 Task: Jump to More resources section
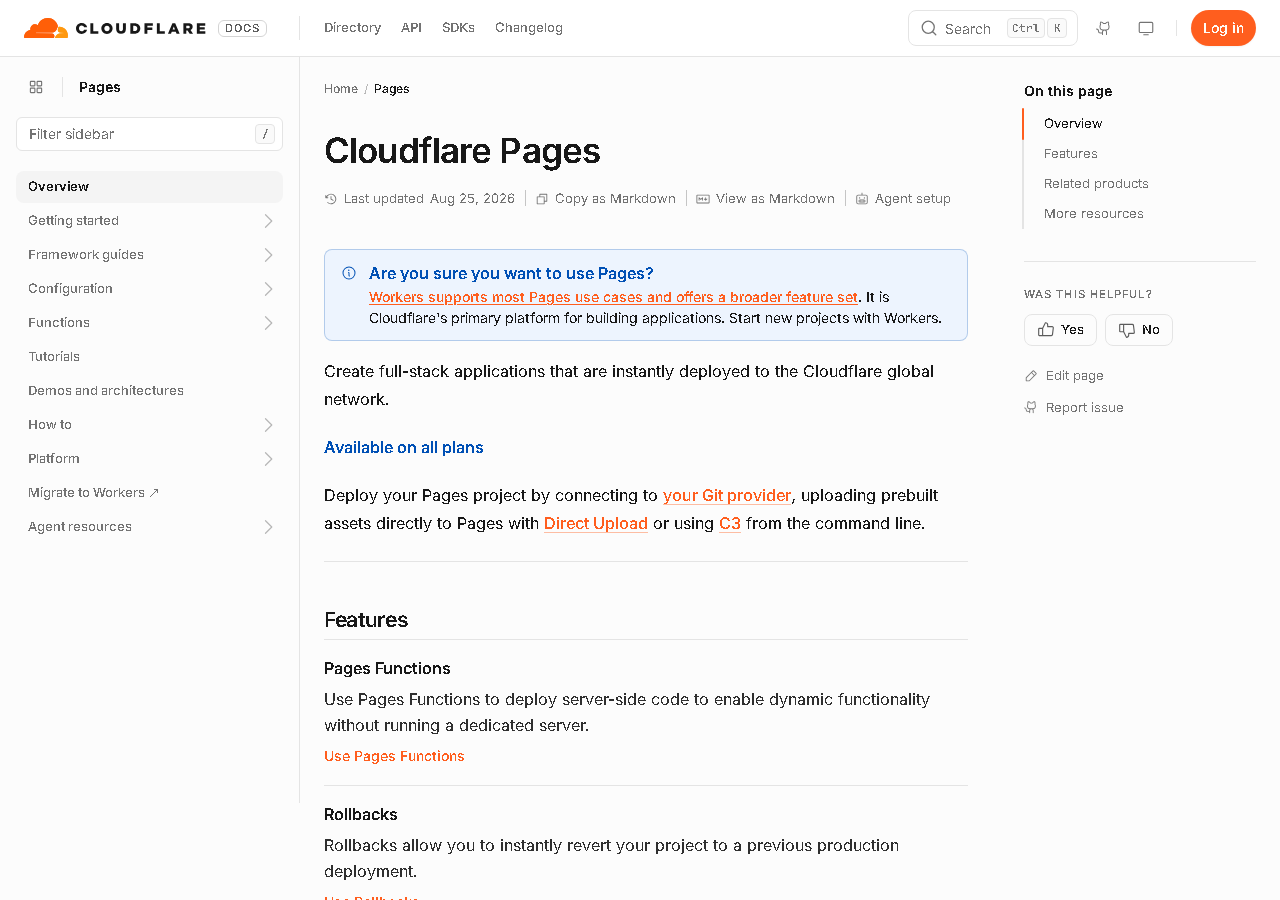pyautogui.click(x=1094, y=214)
